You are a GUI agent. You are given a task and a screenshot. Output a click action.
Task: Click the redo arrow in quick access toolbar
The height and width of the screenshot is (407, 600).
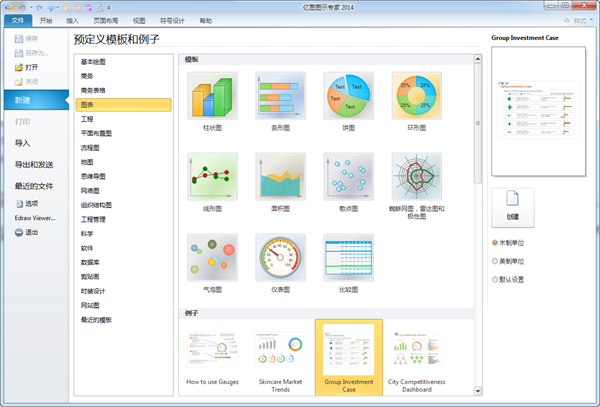39,8
